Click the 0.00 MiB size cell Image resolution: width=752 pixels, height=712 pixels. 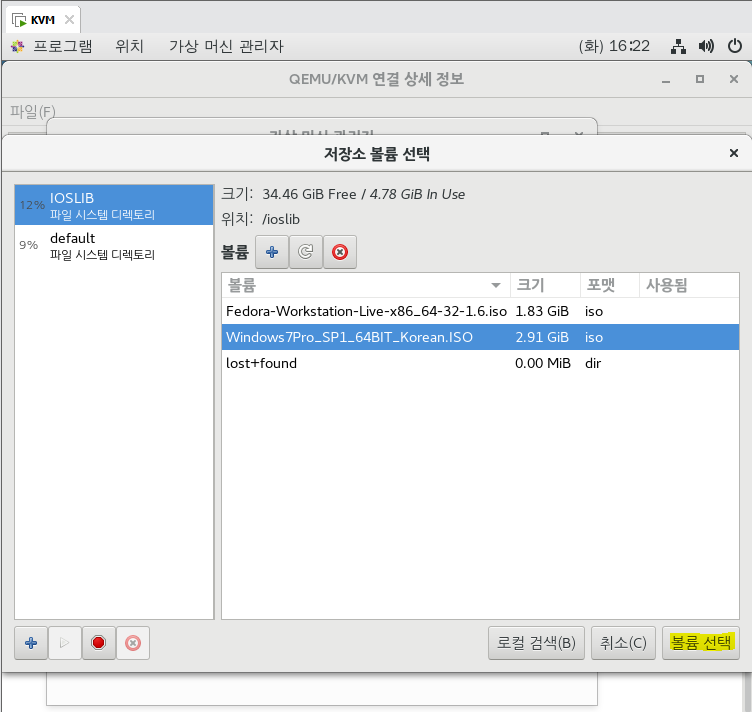[543, 363]
